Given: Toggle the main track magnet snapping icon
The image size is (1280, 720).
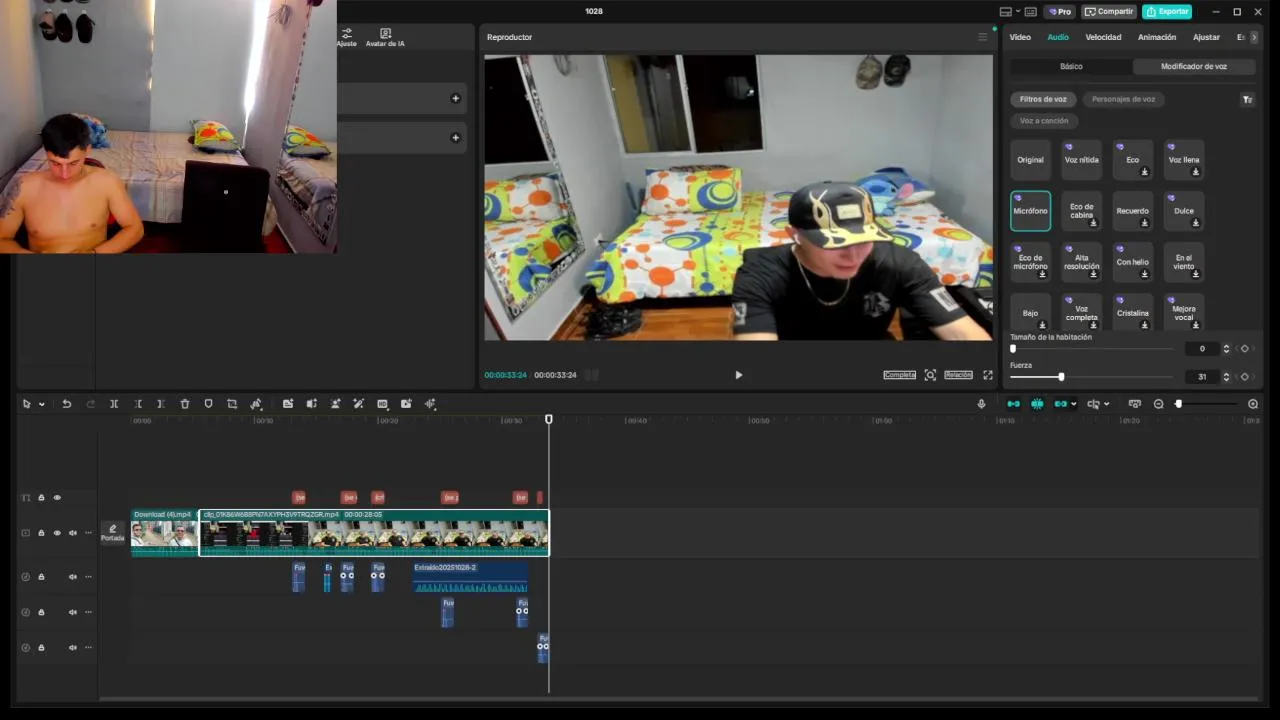Looking at the screenshot, I should pyautogui.click(x=1013, y=404).
